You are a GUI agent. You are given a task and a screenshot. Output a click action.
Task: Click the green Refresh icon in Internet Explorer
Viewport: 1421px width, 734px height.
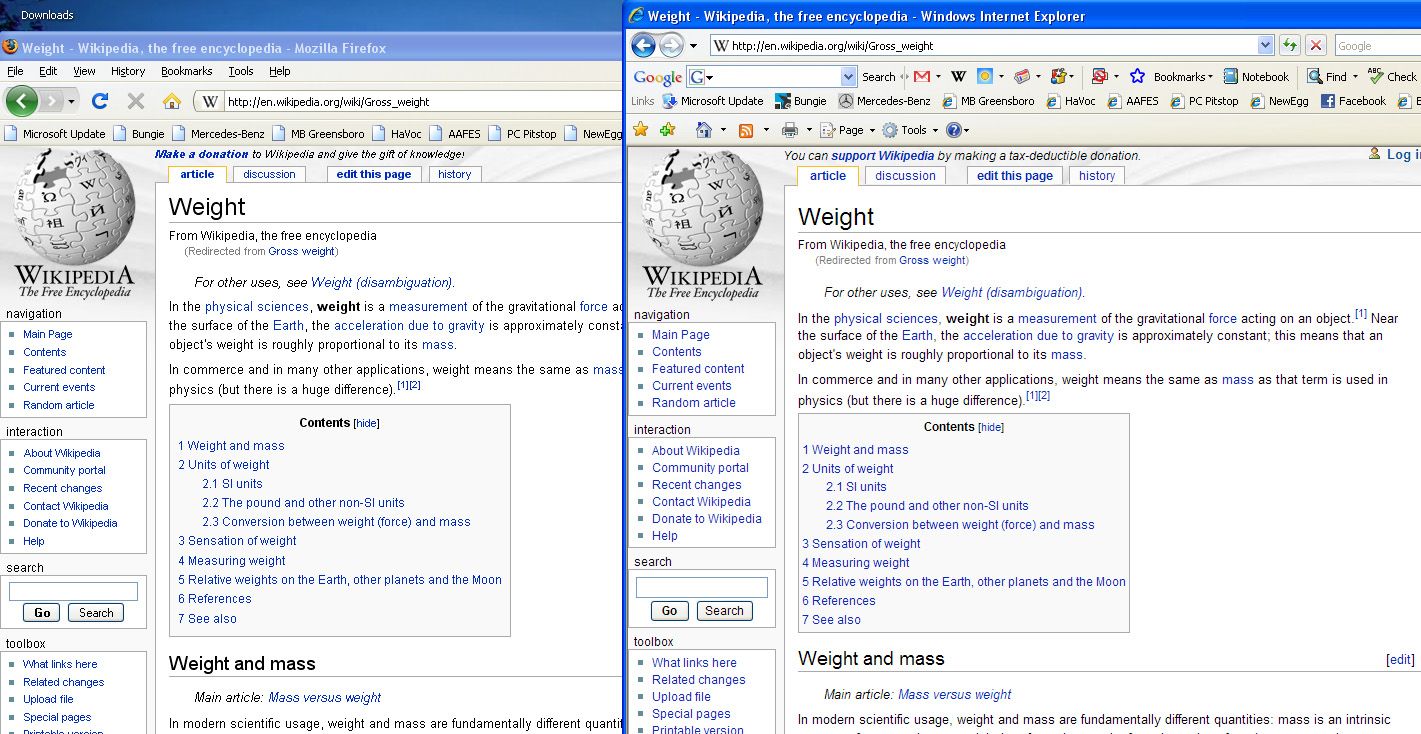click(x=1290, y=45)
